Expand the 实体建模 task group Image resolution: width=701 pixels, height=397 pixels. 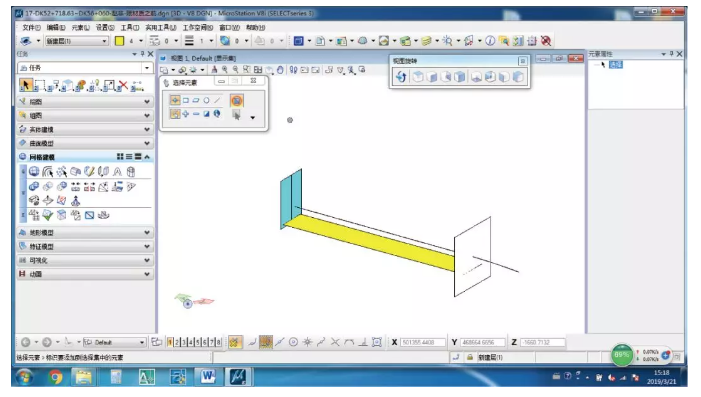[x=85, y=129]
